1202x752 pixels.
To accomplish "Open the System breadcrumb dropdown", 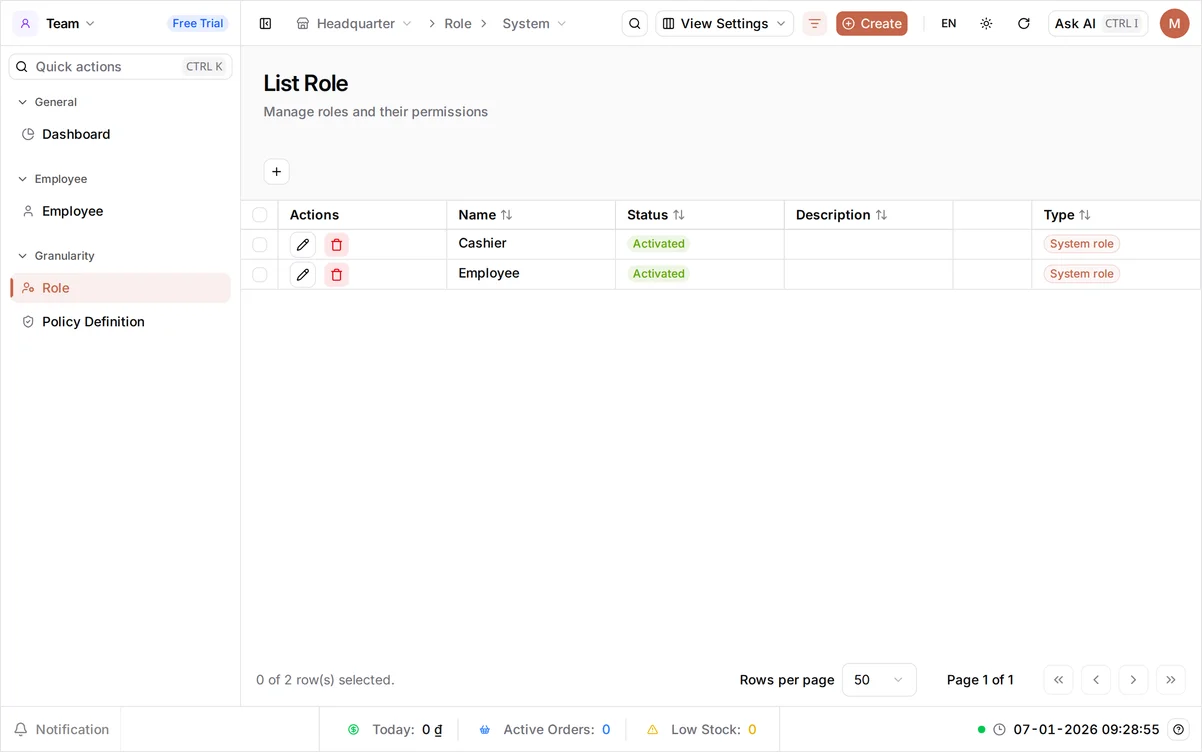I will [534, 23].
